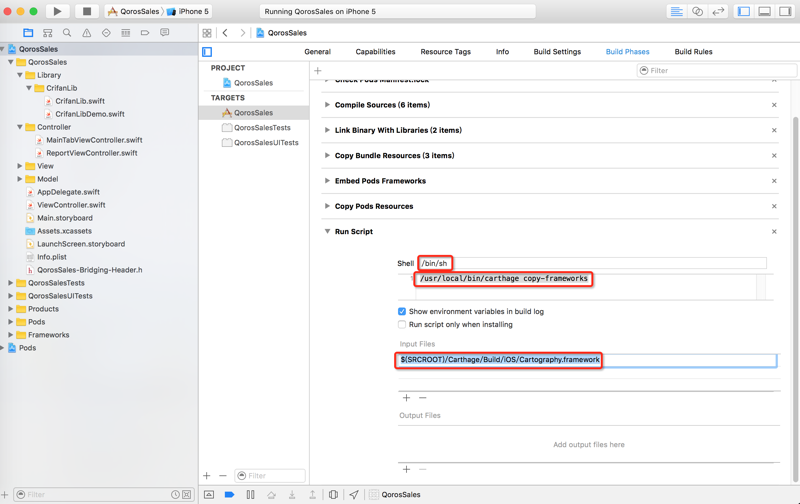Toggle the navigator panel visibility
This screenshot has width=800, height=504.
coord(744,11)
